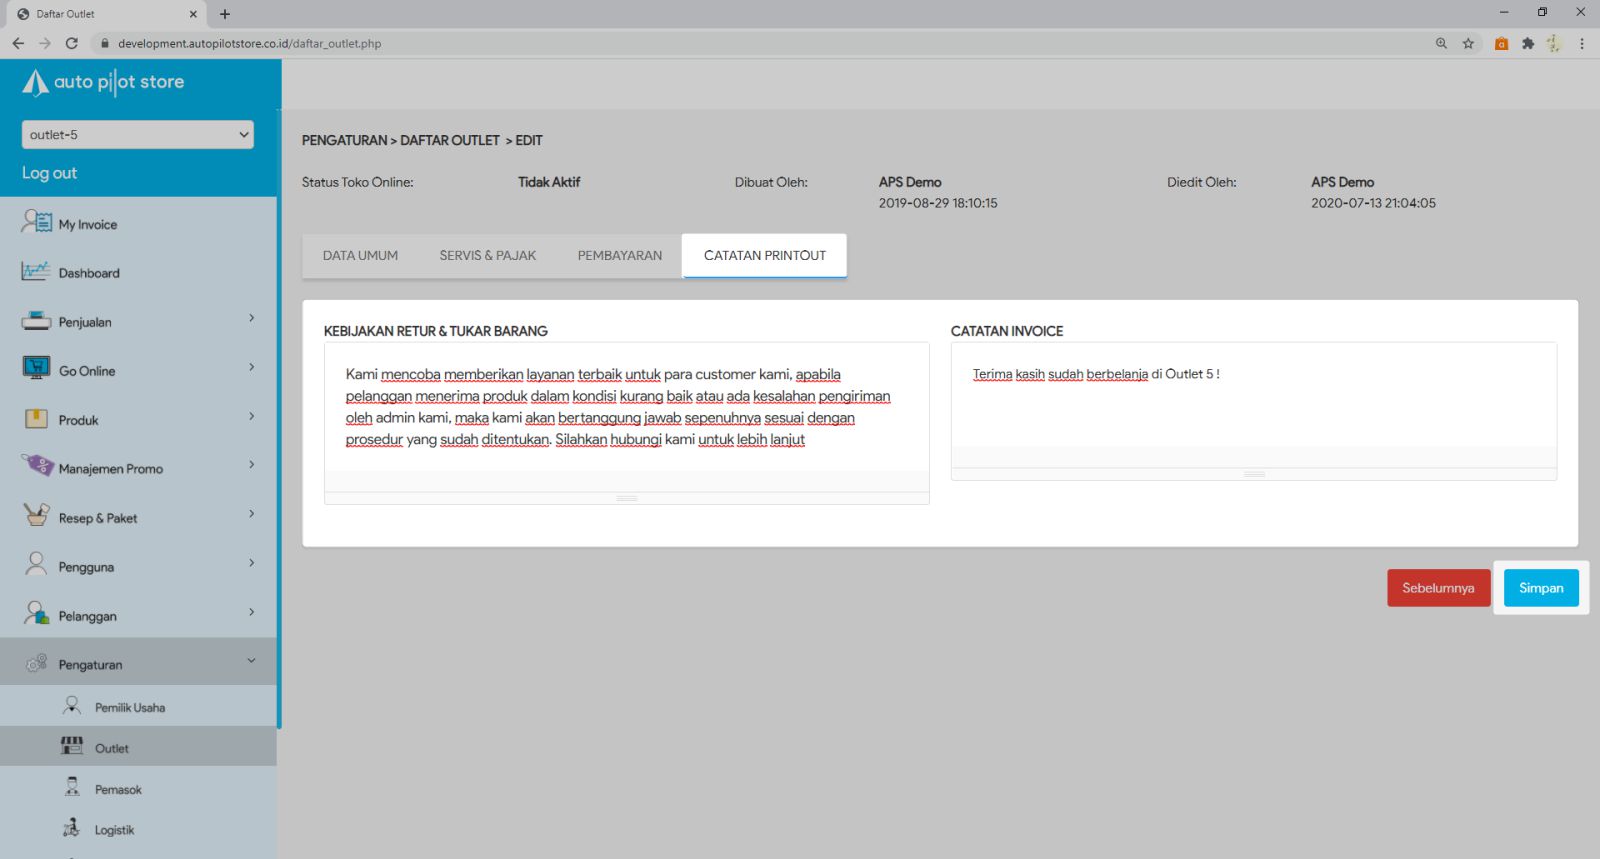Collapse the Pengaturan menu section

pos(251,662)
